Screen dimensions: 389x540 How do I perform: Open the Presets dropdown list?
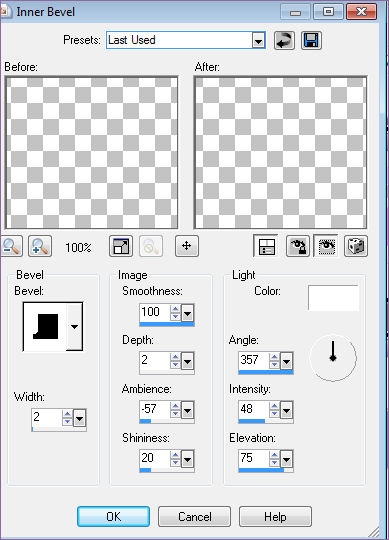[x=258, y=41]
